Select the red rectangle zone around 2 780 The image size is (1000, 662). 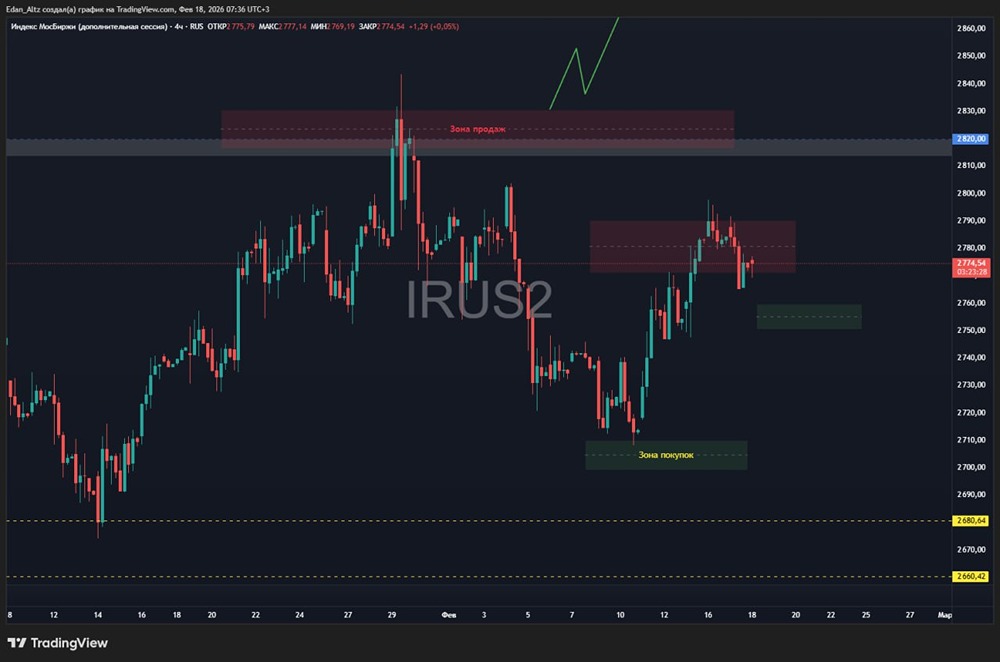[692, 246]
